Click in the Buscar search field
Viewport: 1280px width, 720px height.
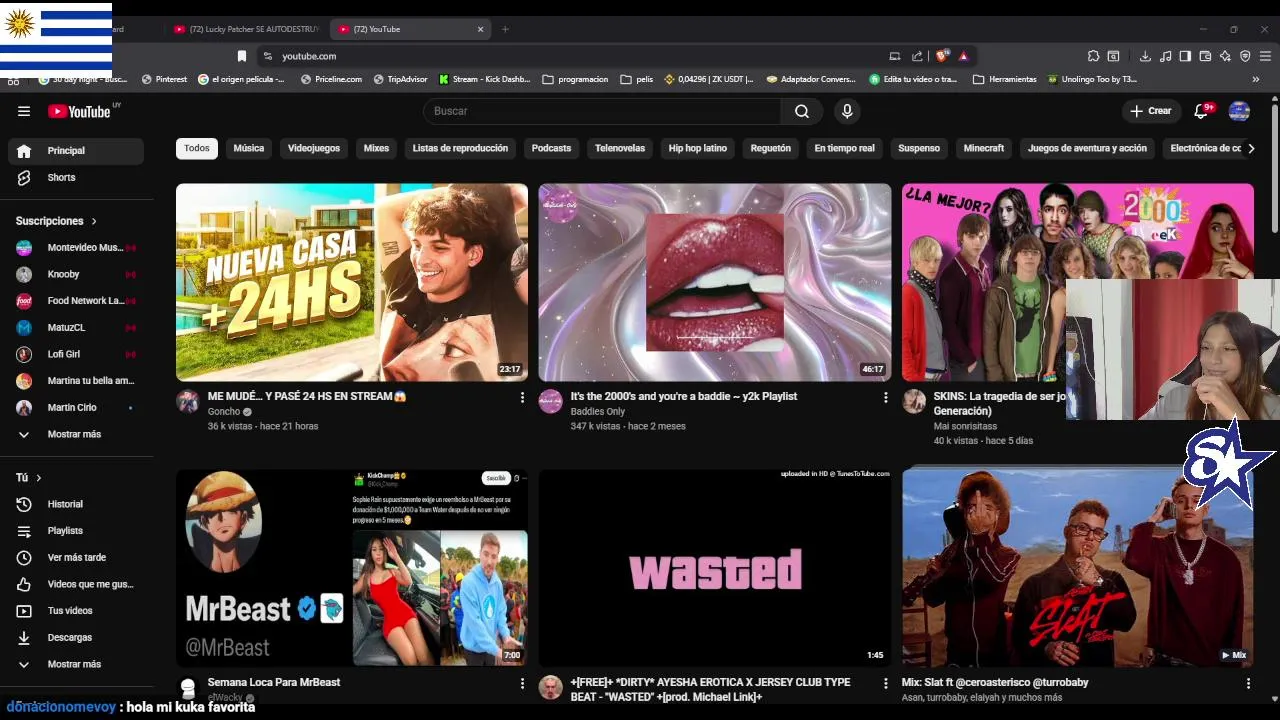coord(603,111)
